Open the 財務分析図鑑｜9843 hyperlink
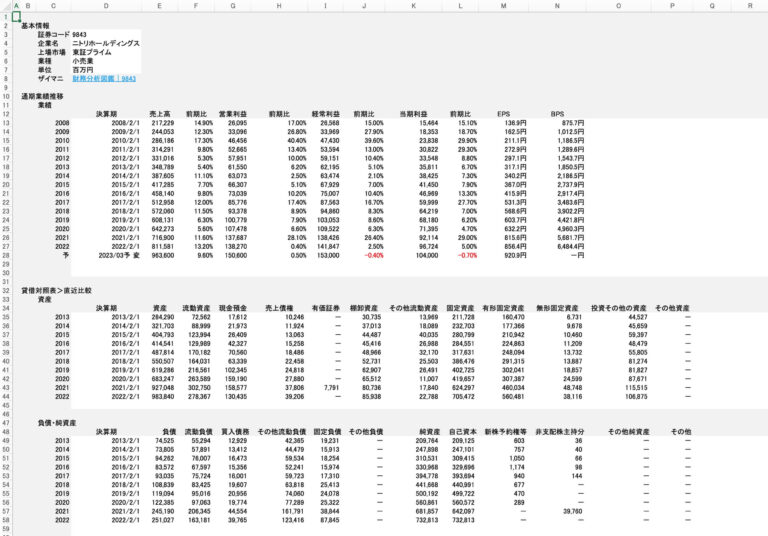768x536 pixels. tap(102, 78)
